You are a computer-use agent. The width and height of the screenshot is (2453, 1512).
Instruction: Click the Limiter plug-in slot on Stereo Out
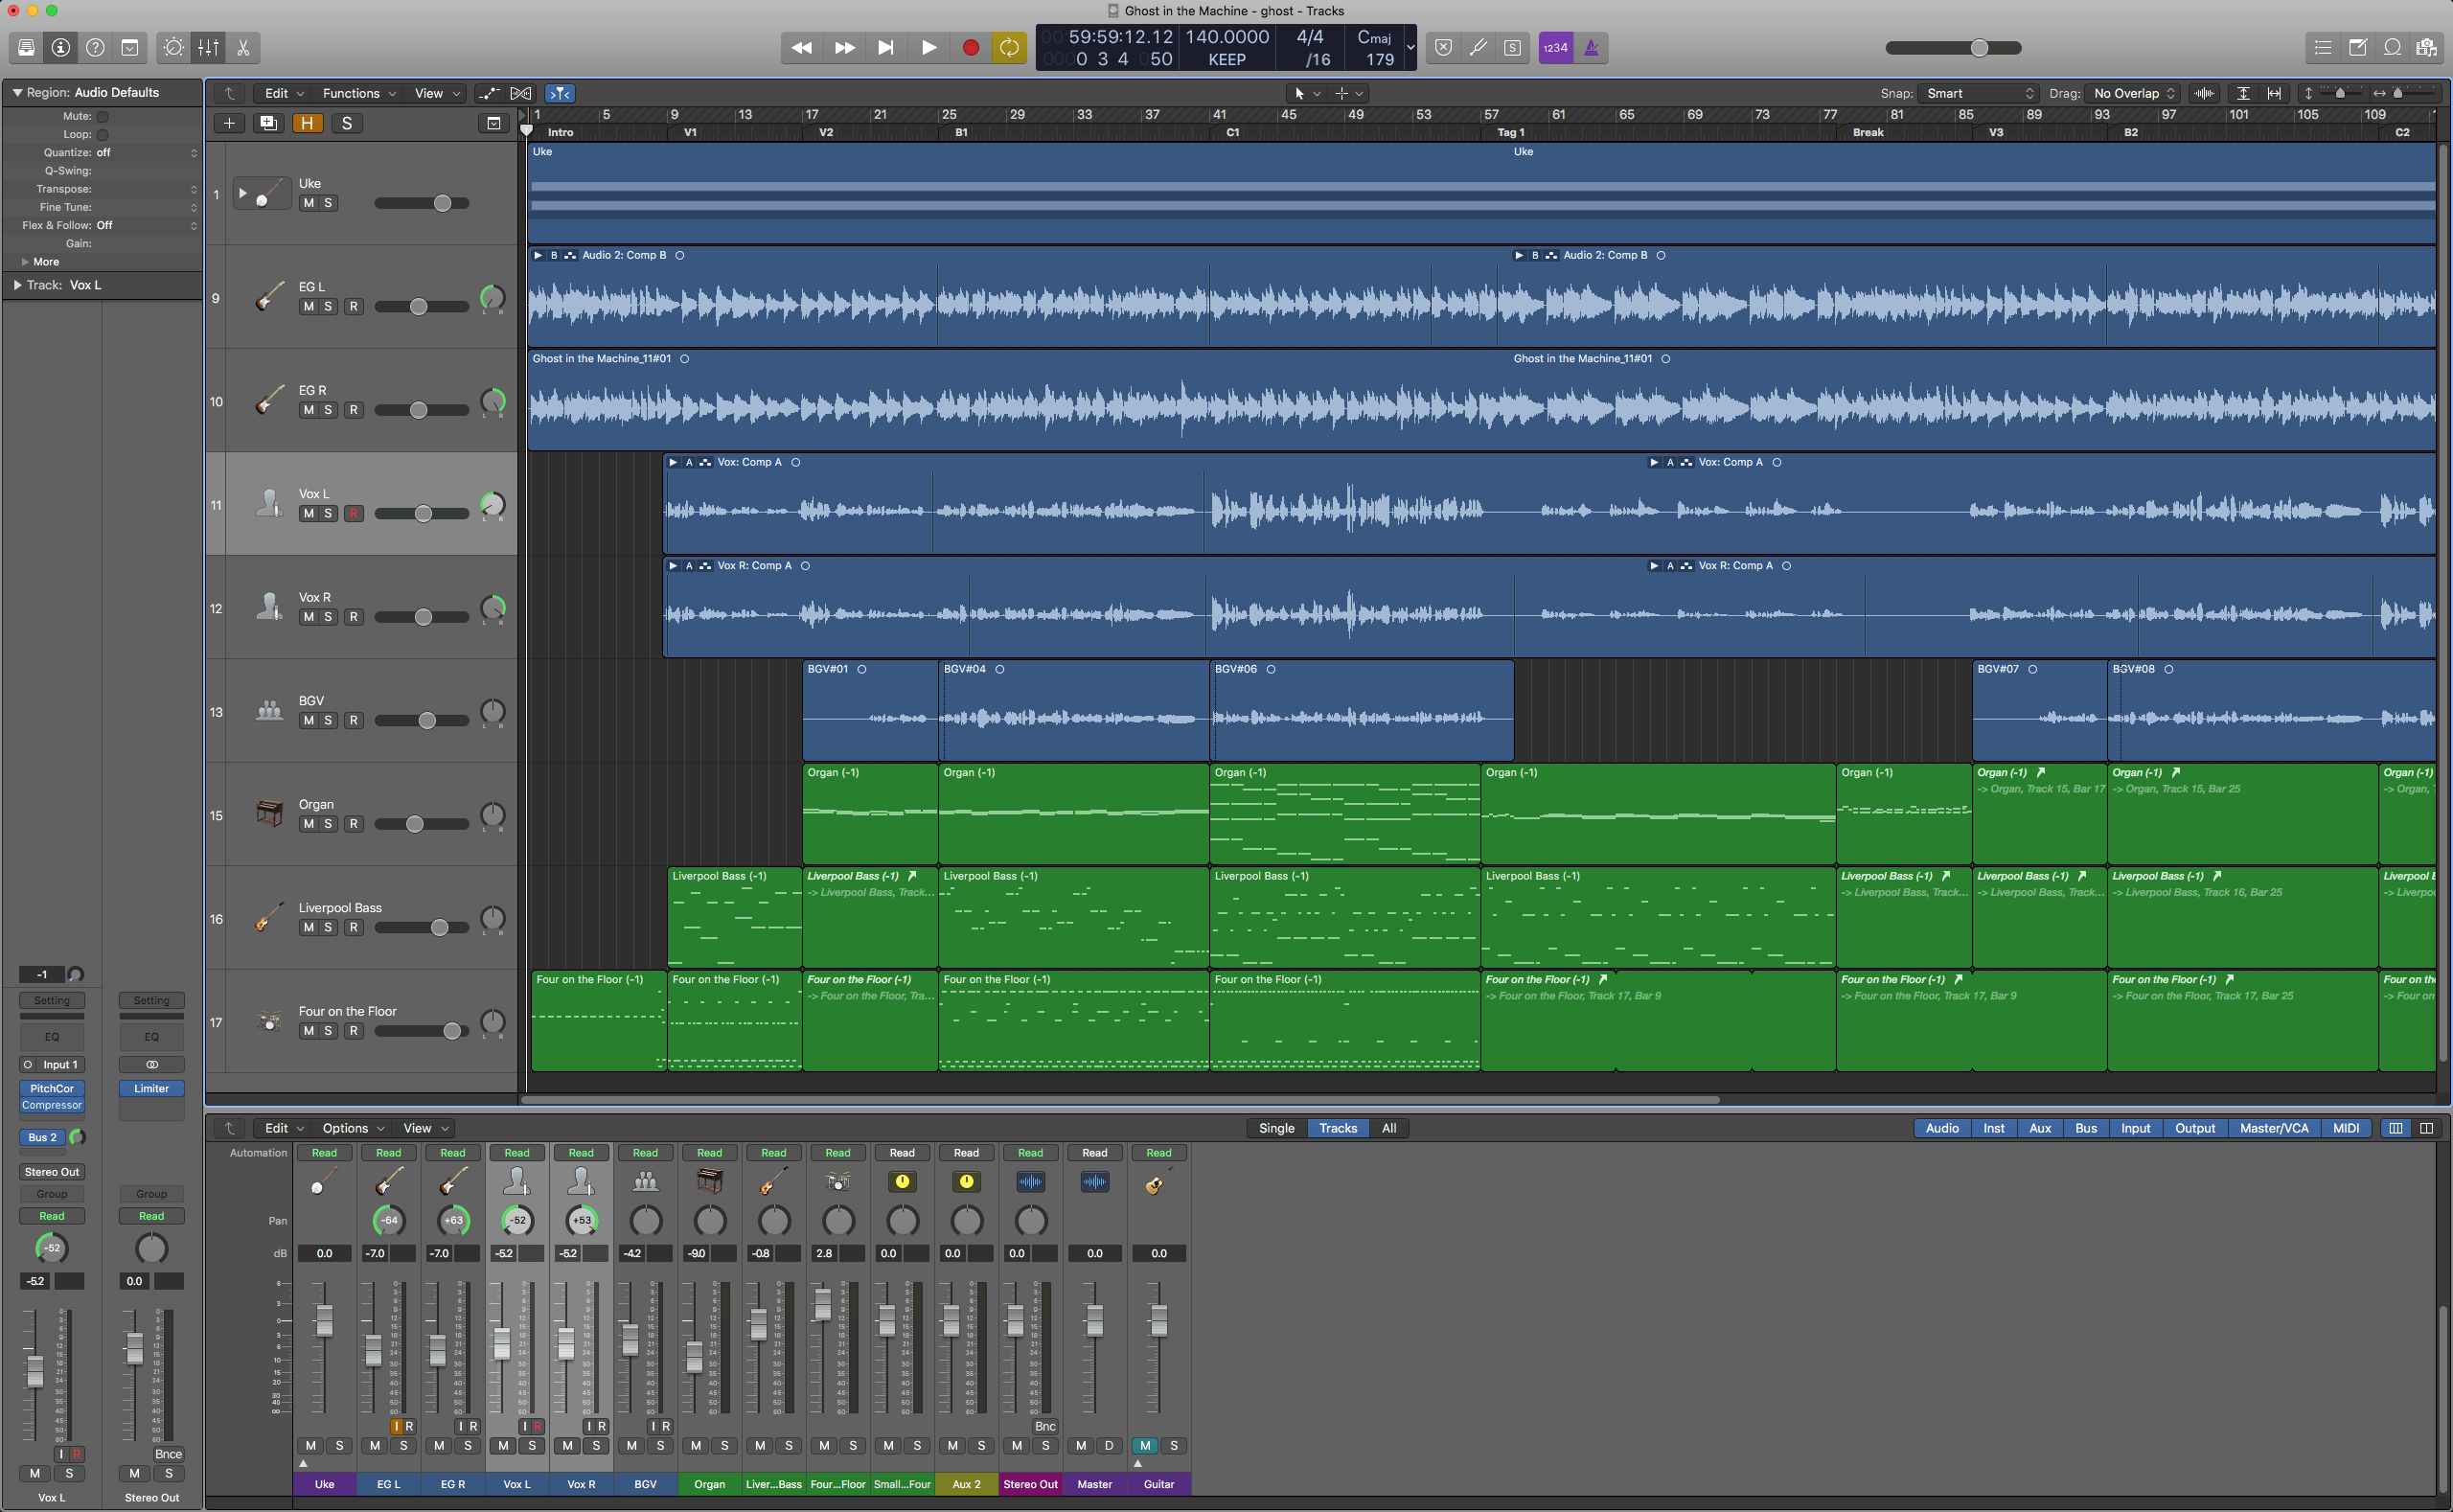[x=151, y=1088]
